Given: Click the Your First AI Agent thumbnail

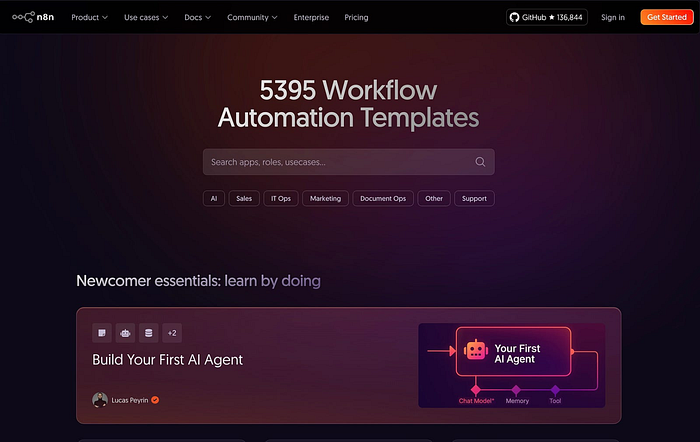Looking at the screenshot, I should [512, 365].
